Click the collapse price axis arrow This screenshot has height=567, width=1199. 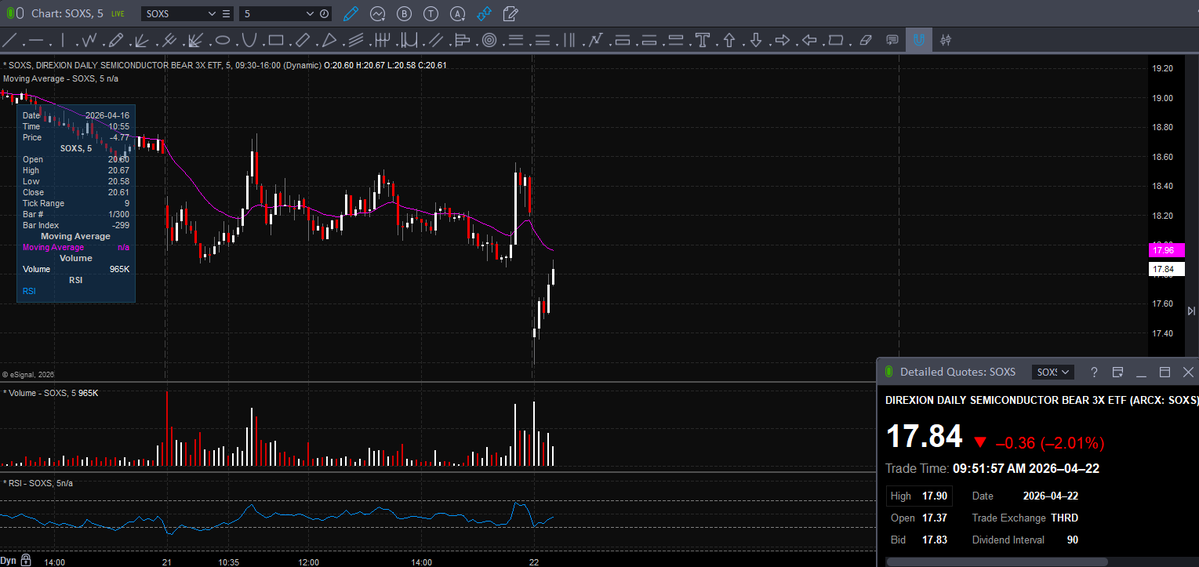[1191, 311]
